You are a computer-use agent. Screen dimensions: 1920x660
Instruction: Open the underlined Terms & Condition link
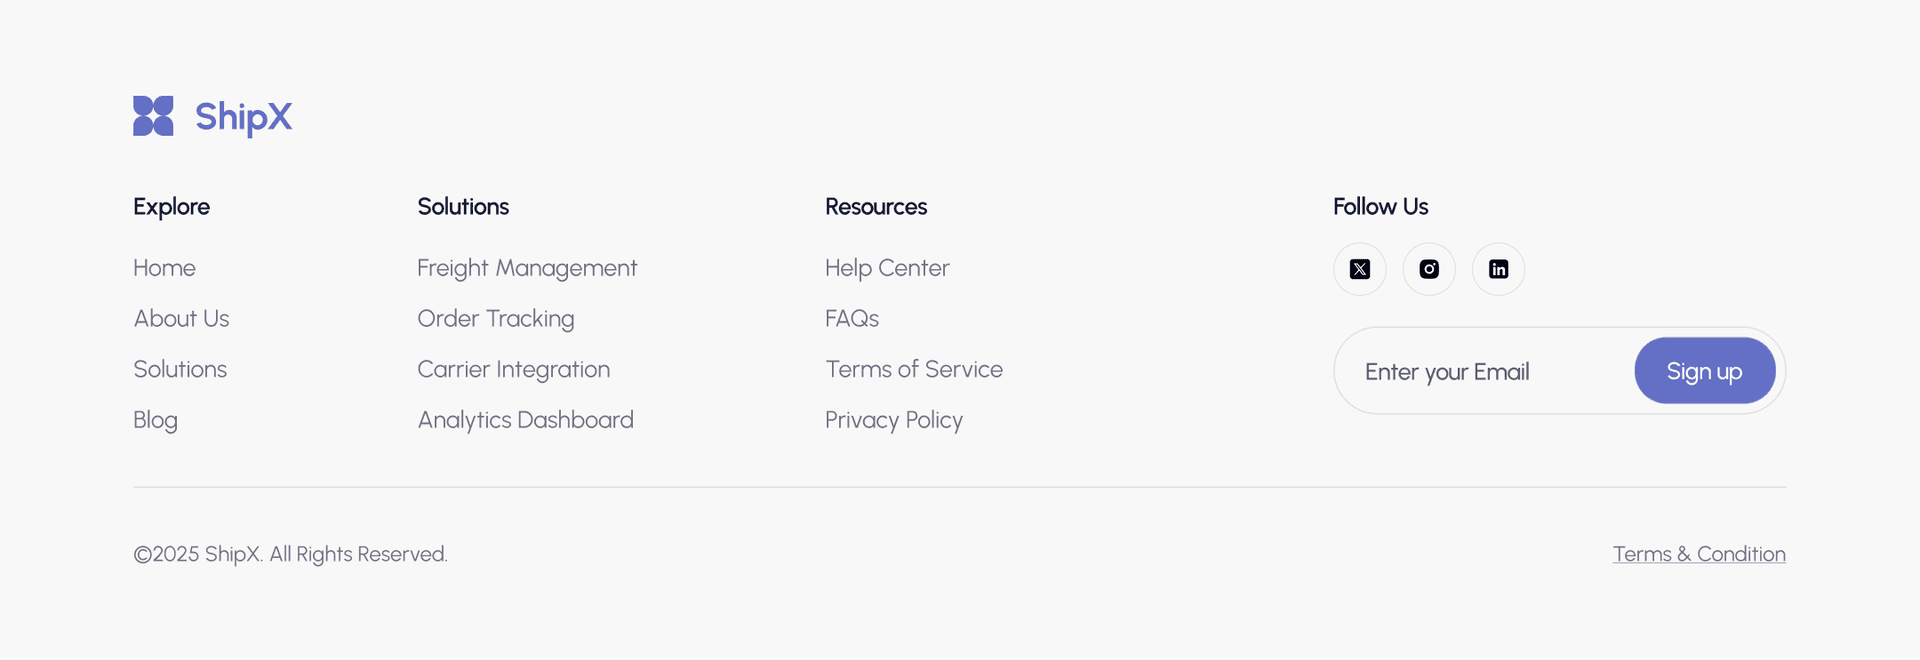coord(1699,554)
